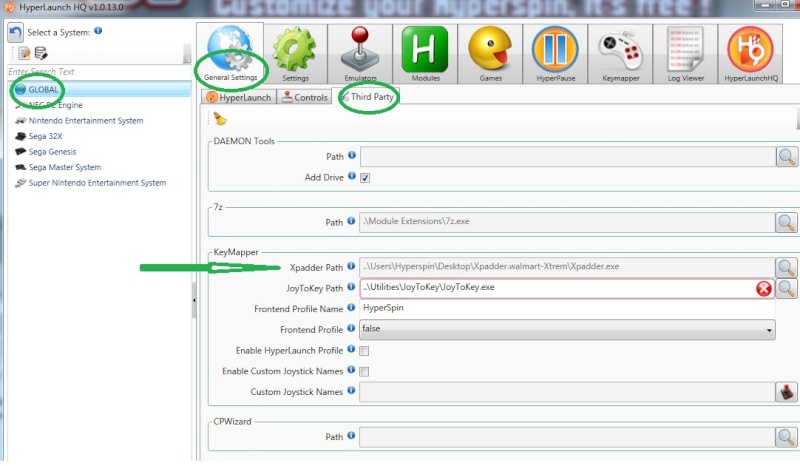Browse for JoyToKey path
800x466 pixels.
[x=786, y=288]
